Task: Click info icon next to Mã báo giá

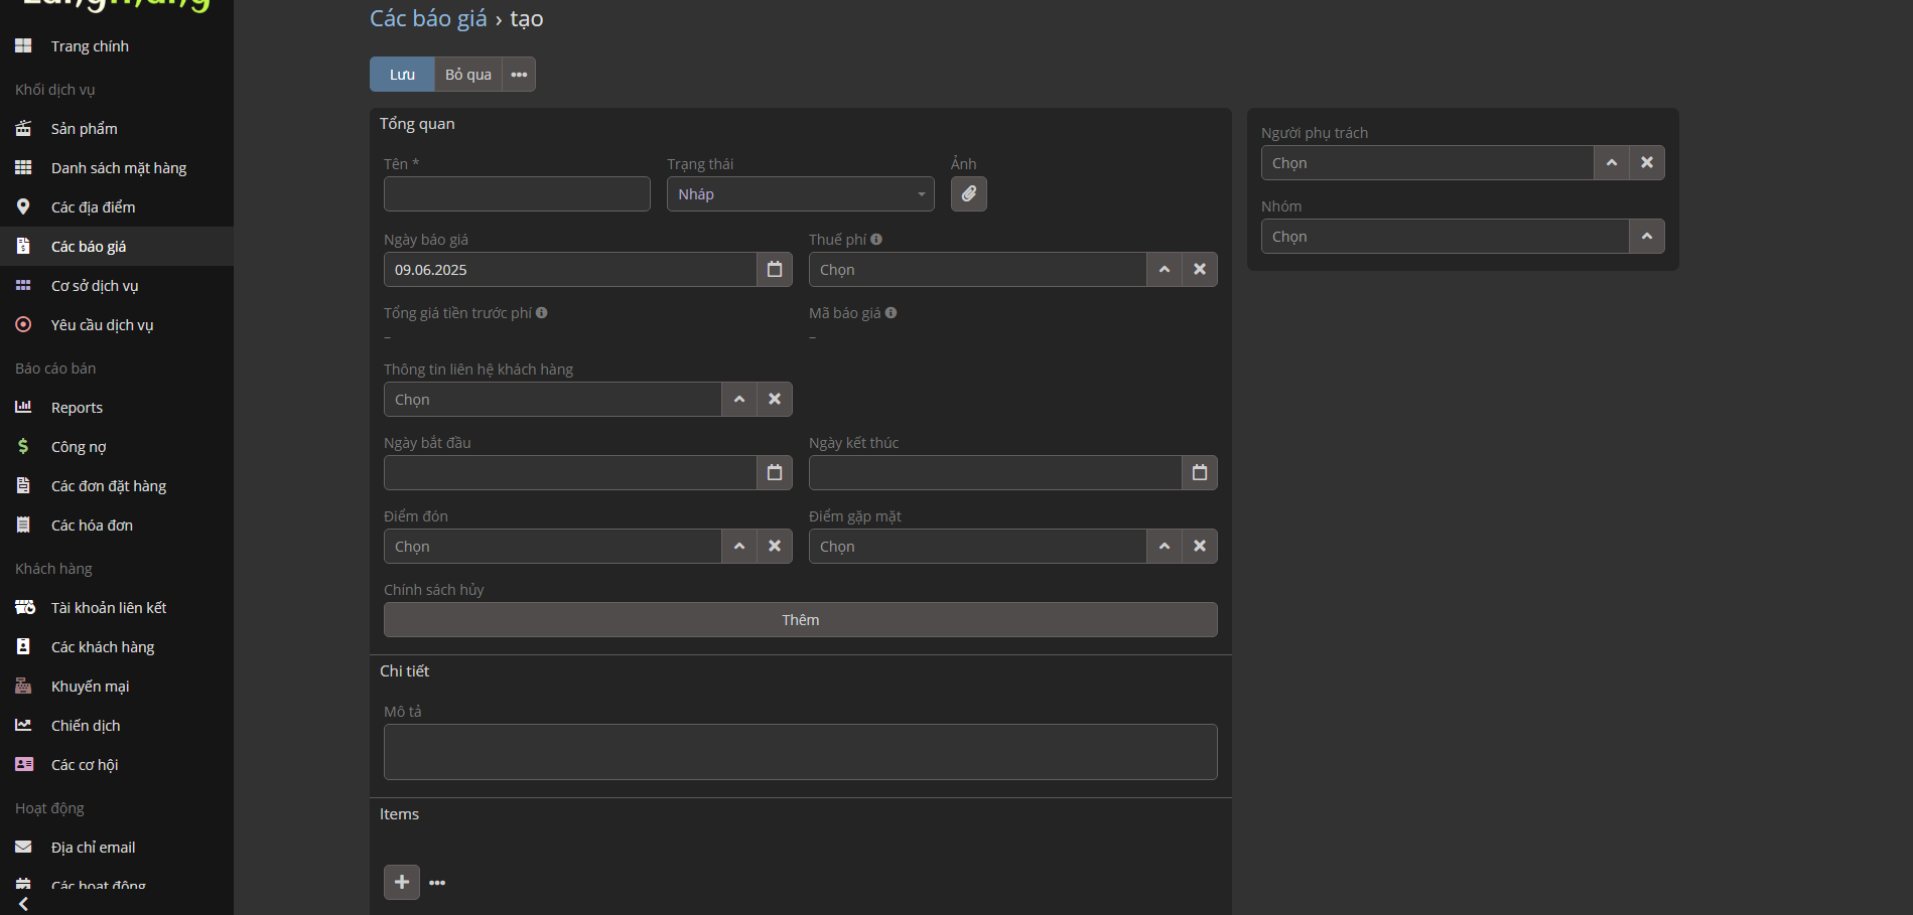Action: point(891,313)
